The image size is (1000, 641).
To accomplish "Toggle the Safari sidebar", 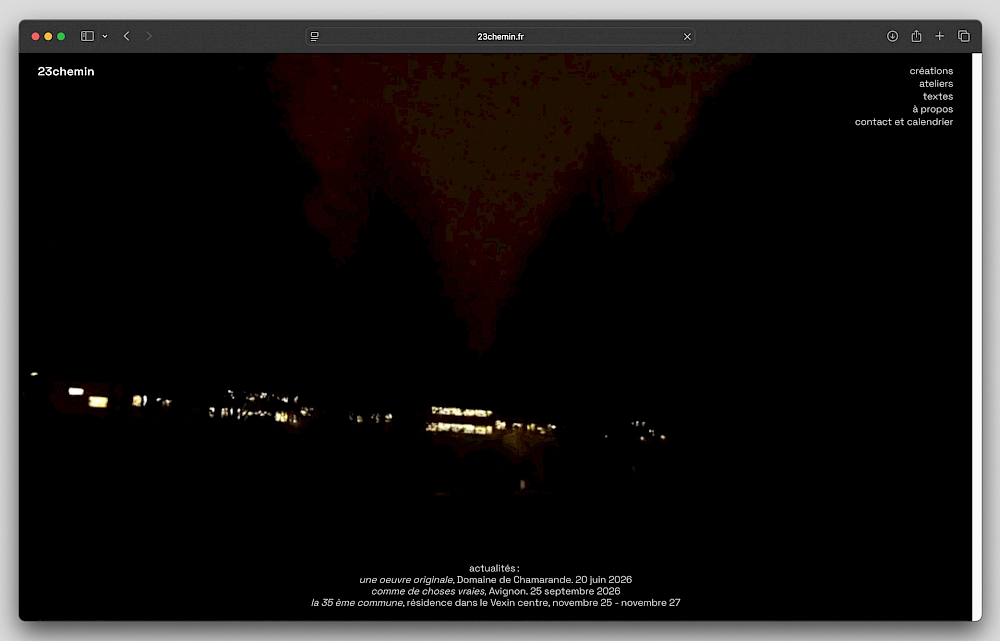I will tap(87, 36).
